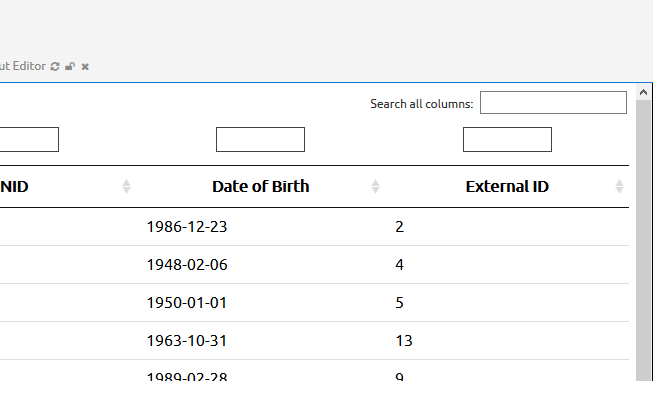Select the cell 1948-02-06

187,265
